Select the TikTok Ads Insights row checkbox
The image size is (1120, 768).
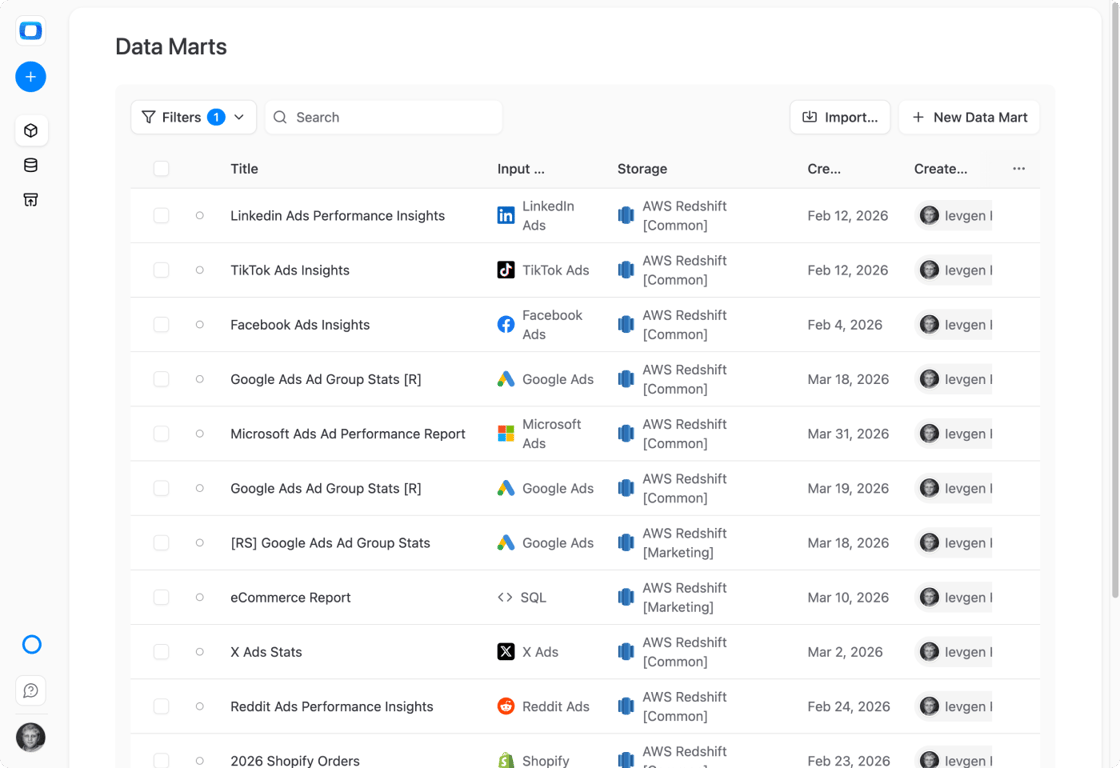161,270
